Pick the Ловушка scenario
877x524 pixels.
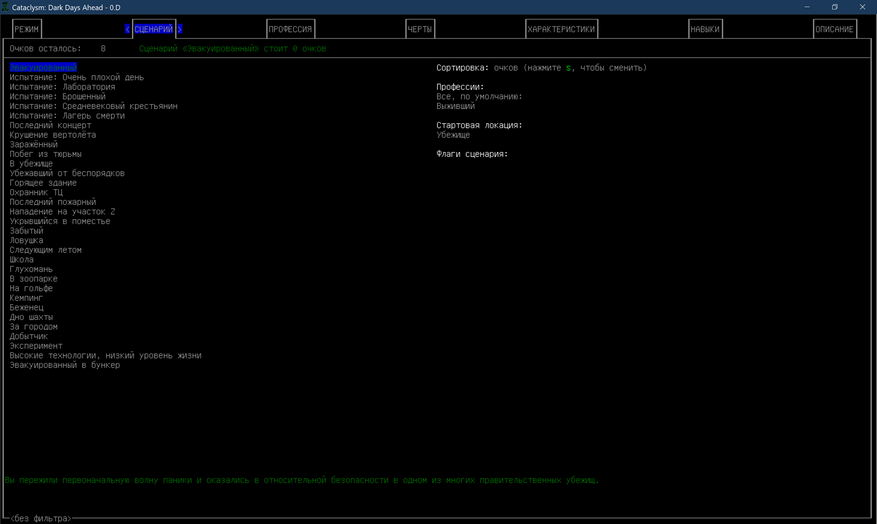(x=26, y=240)
